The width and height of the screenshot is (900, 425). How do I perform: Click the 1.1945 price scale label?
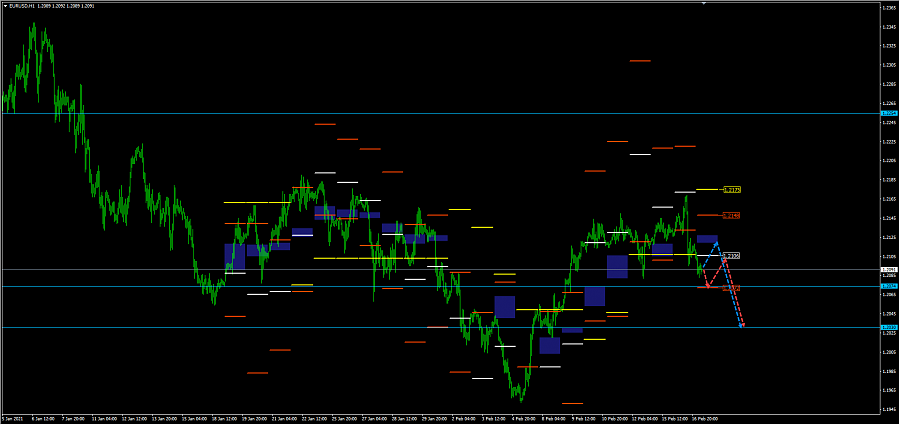(x=890, y=409)
